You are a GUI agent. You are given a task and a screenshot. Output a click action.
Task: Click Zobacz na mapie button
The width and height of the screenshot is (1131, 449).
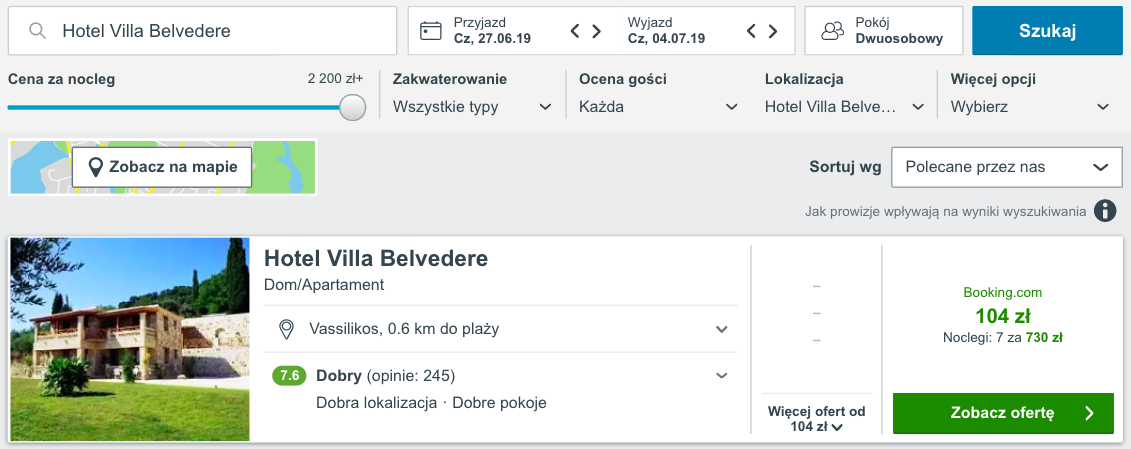(x=162, y=167)
